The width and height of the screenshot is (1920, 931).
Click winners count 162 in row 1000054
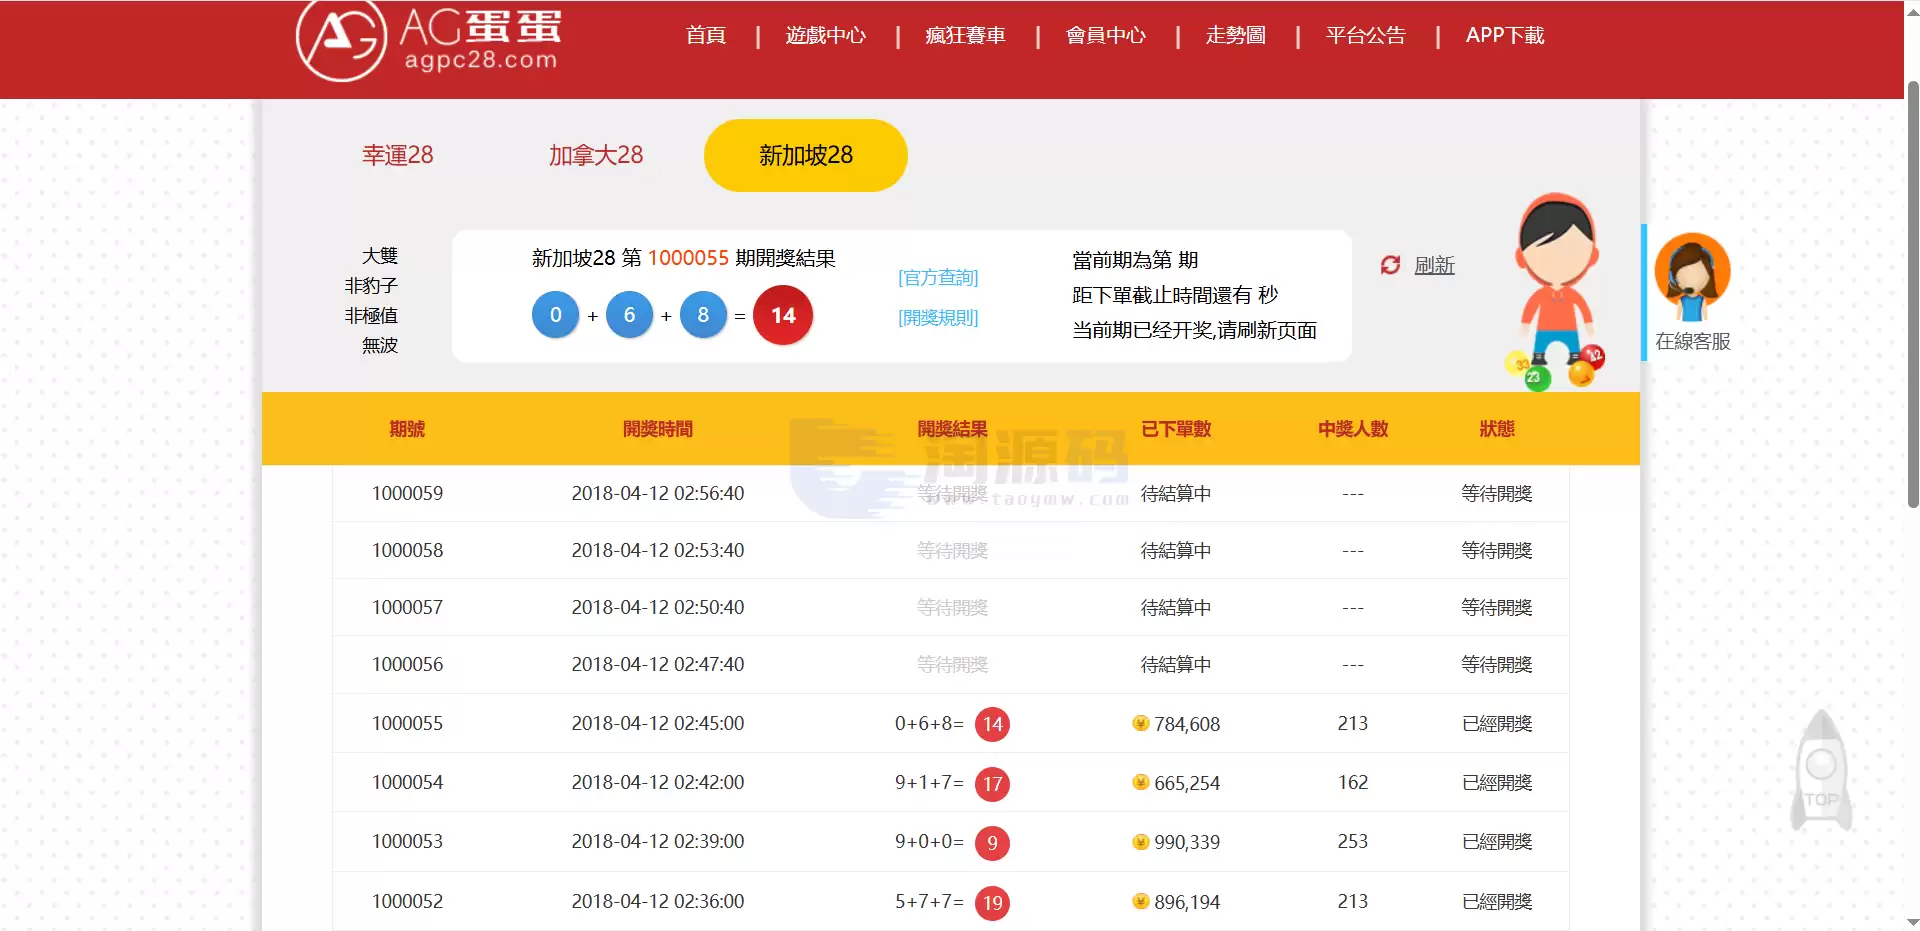[x=1353, y=782]
